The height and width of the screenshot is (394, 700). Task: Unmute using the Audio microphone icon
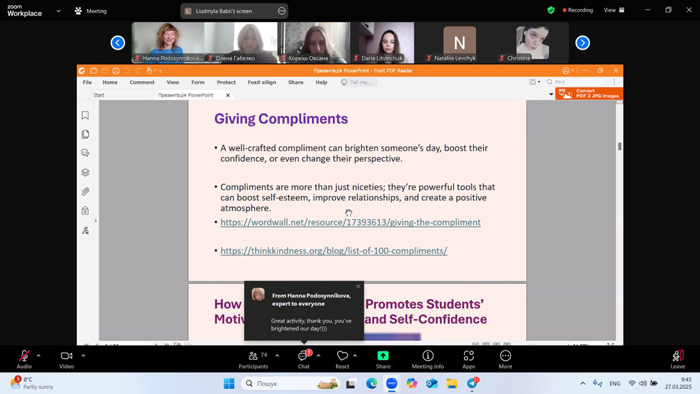point(24,356)
